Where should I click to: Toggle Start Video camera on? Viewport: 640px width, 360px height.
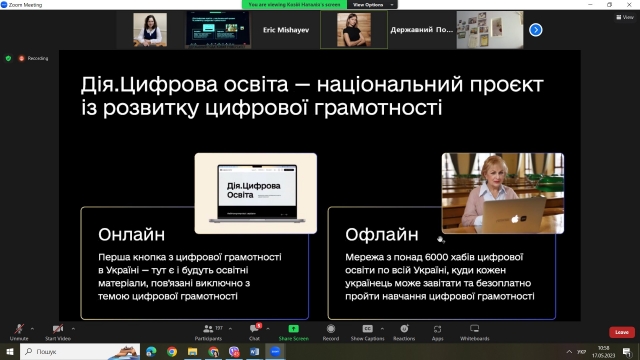[58, 332]
